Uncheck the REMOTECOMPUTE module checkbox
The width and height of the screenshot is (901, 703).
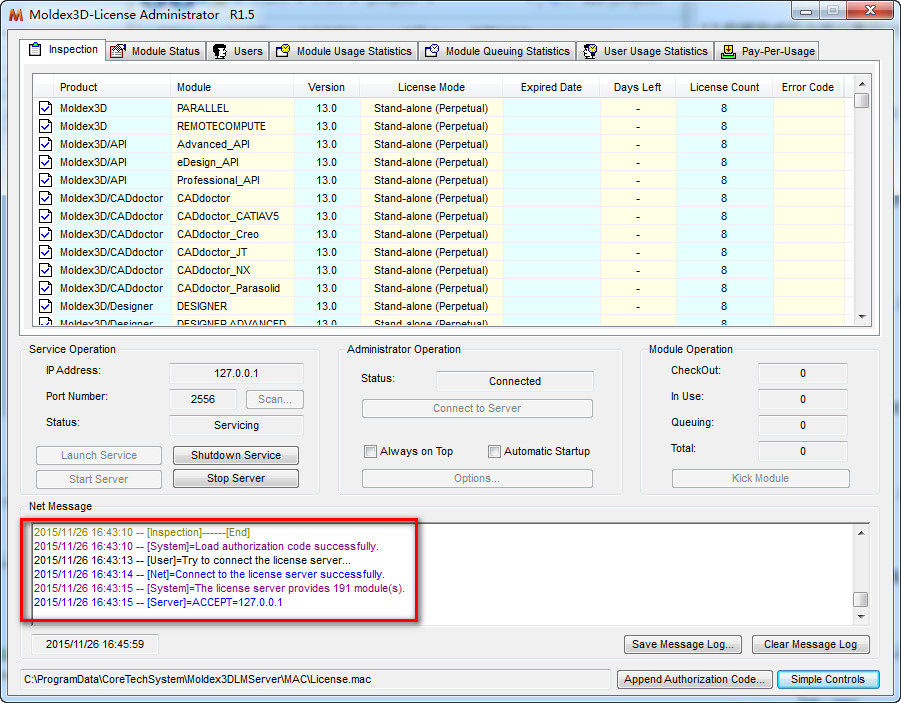point(45,126)
